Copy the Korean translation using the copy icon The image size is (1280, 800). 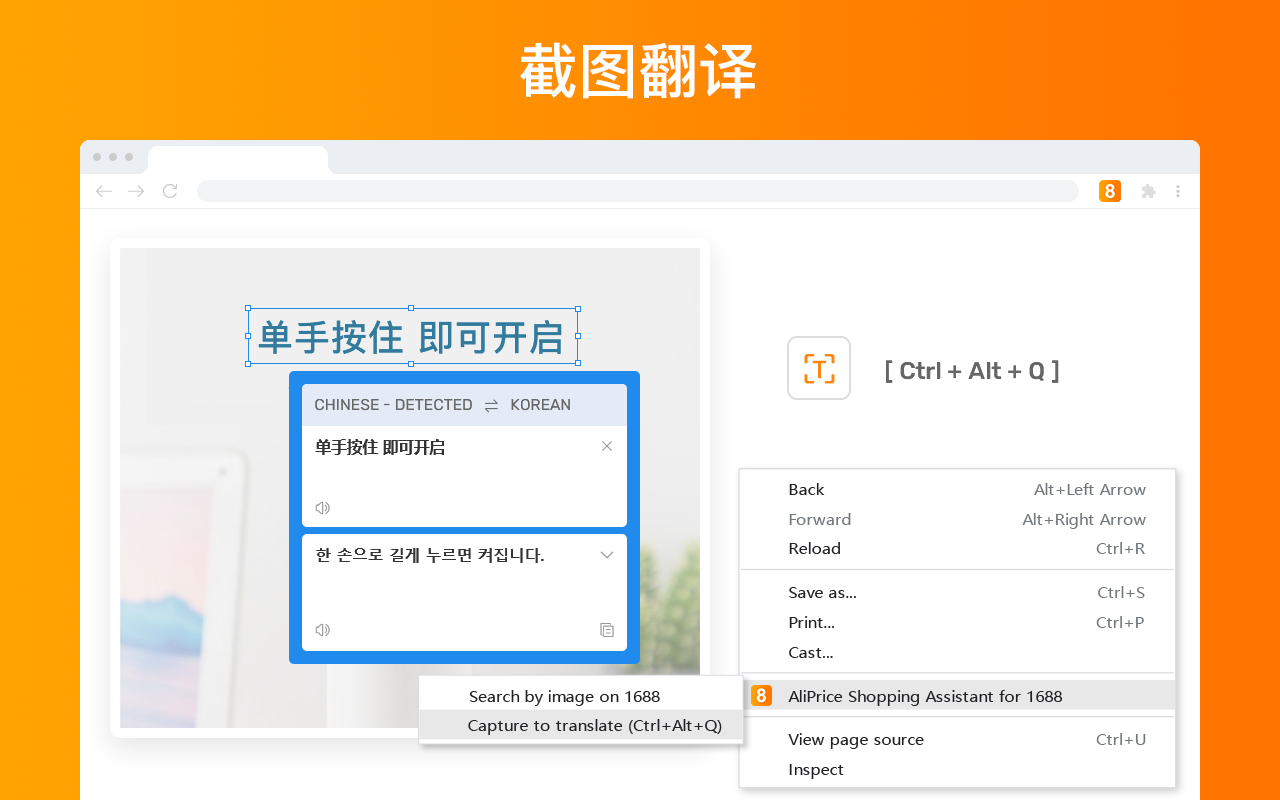607,629
